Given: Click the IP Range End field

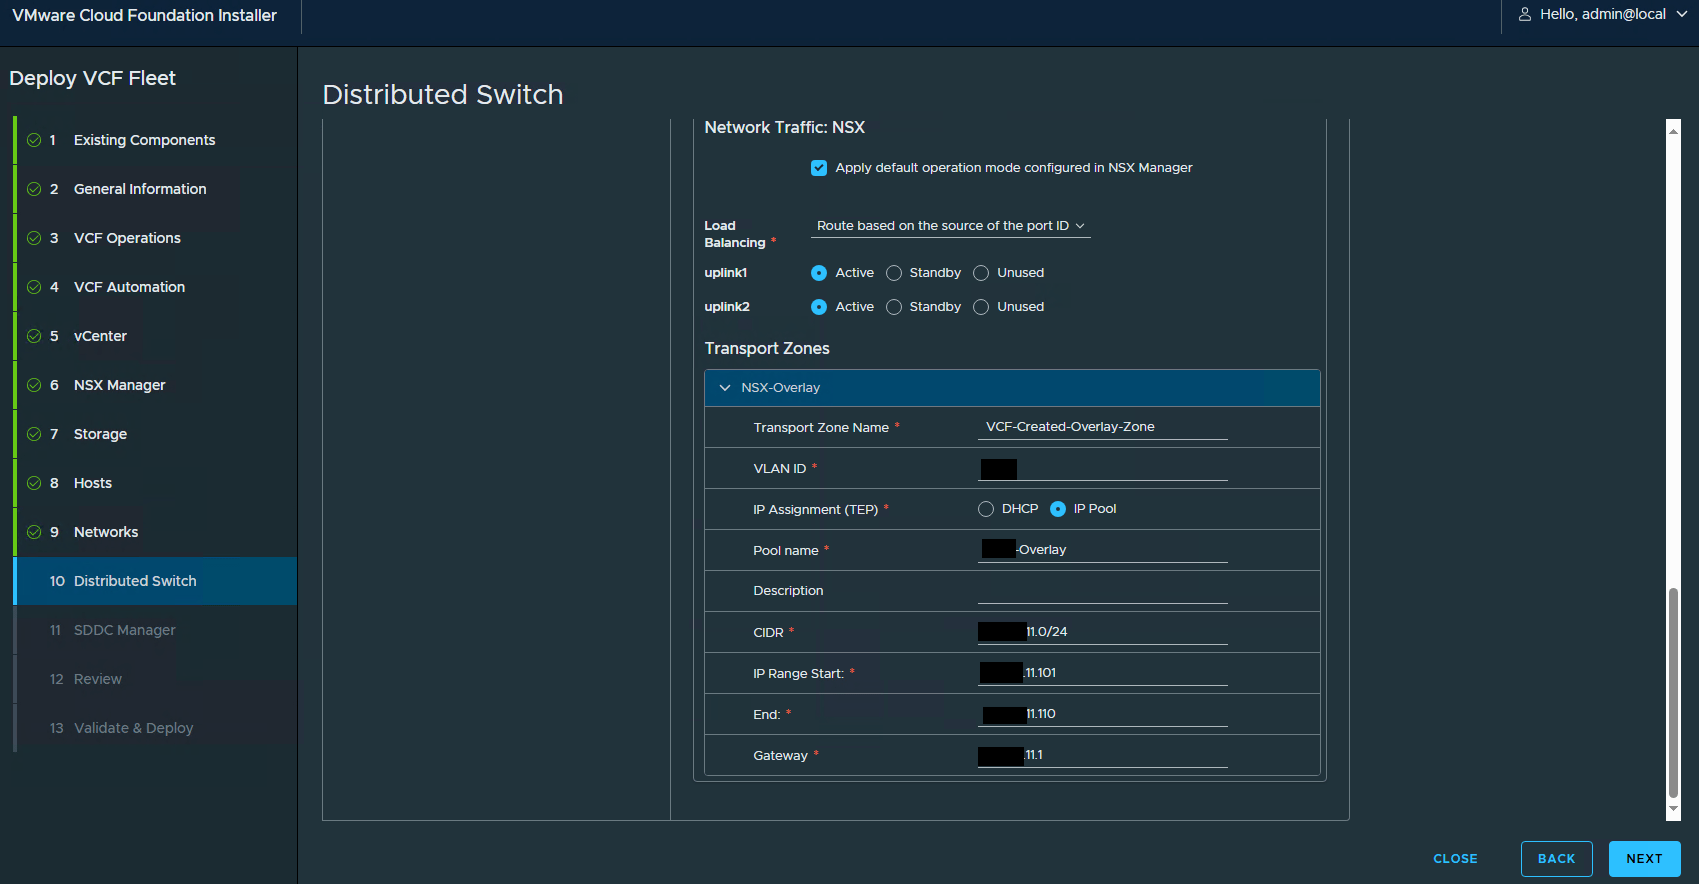Looking at the screenshot, I should [x=1102, y=714].
